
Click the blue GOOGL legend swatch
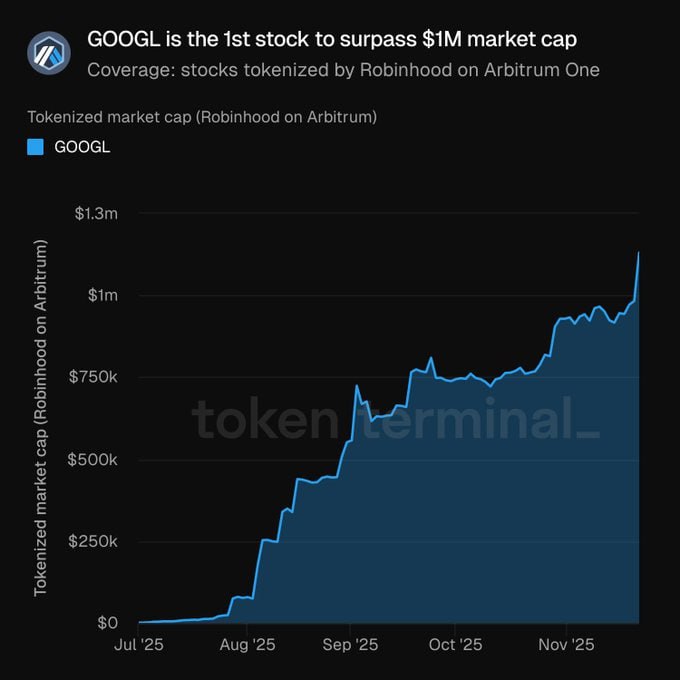(36, 147)
